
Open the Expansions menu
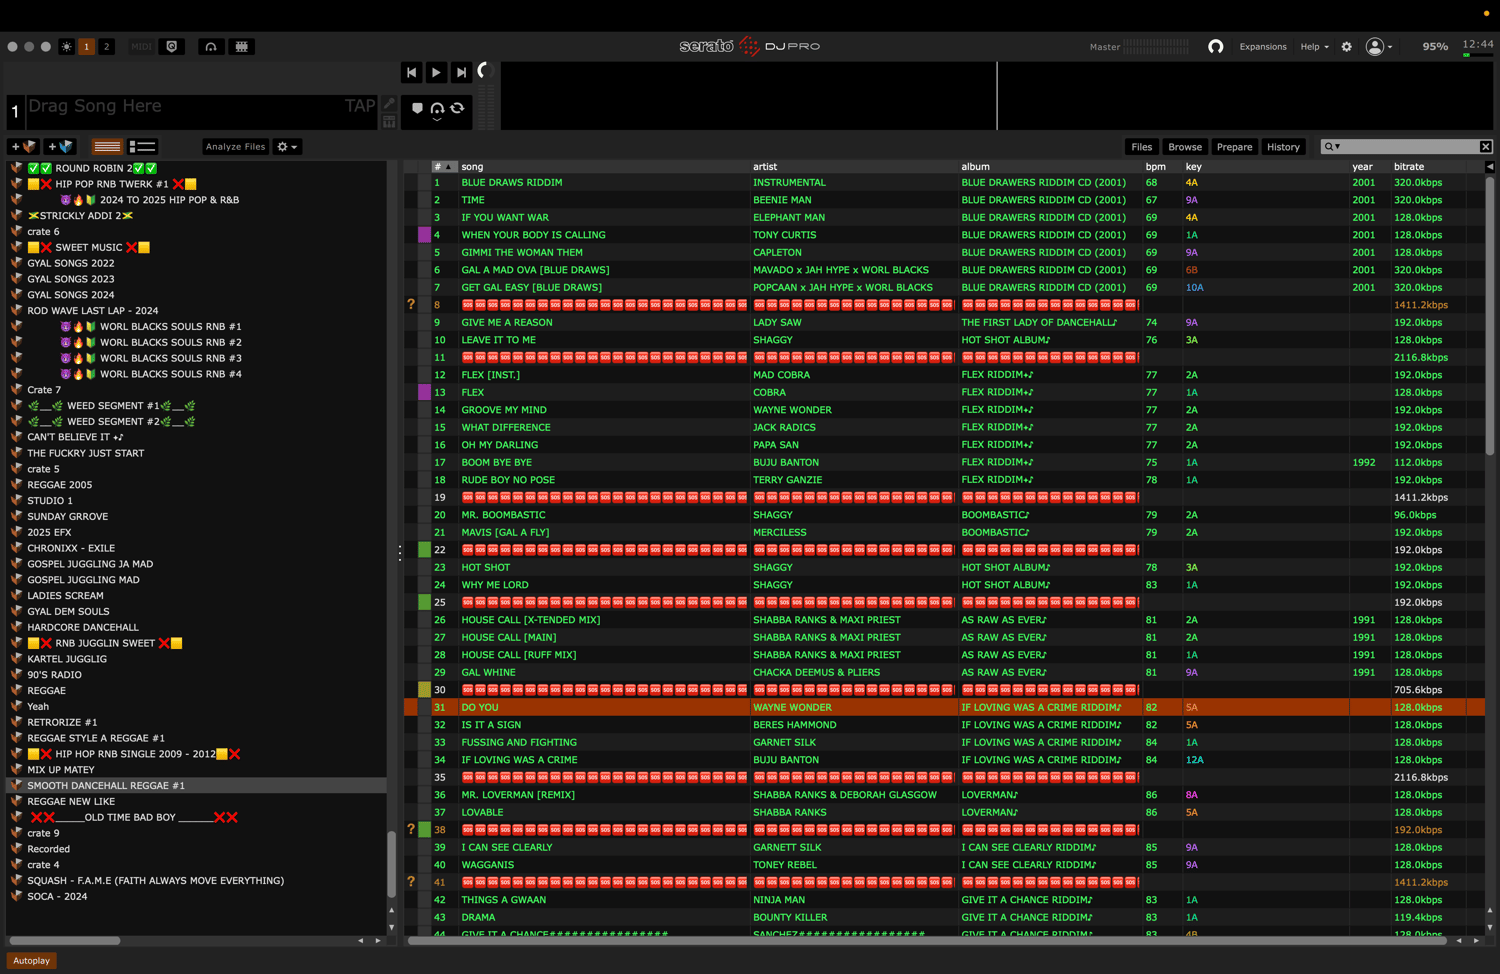point(1263,47)
